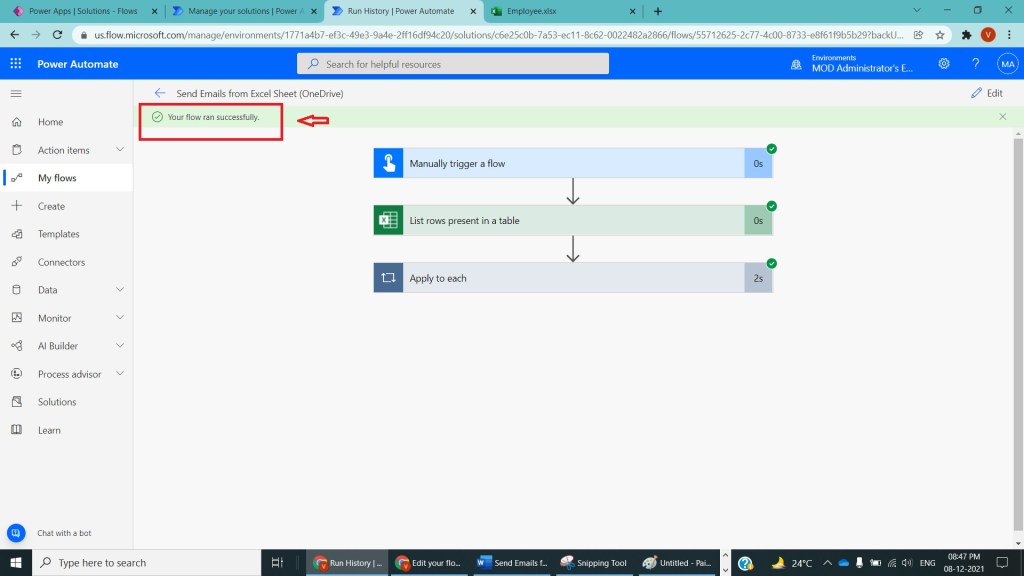Click the MA account avatar

(x=1007, y=64)
